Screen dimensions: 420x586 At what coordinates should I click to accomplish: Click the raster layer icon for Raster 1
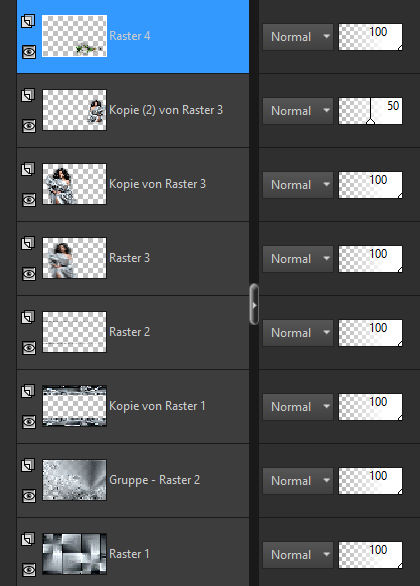pos(28,539)
